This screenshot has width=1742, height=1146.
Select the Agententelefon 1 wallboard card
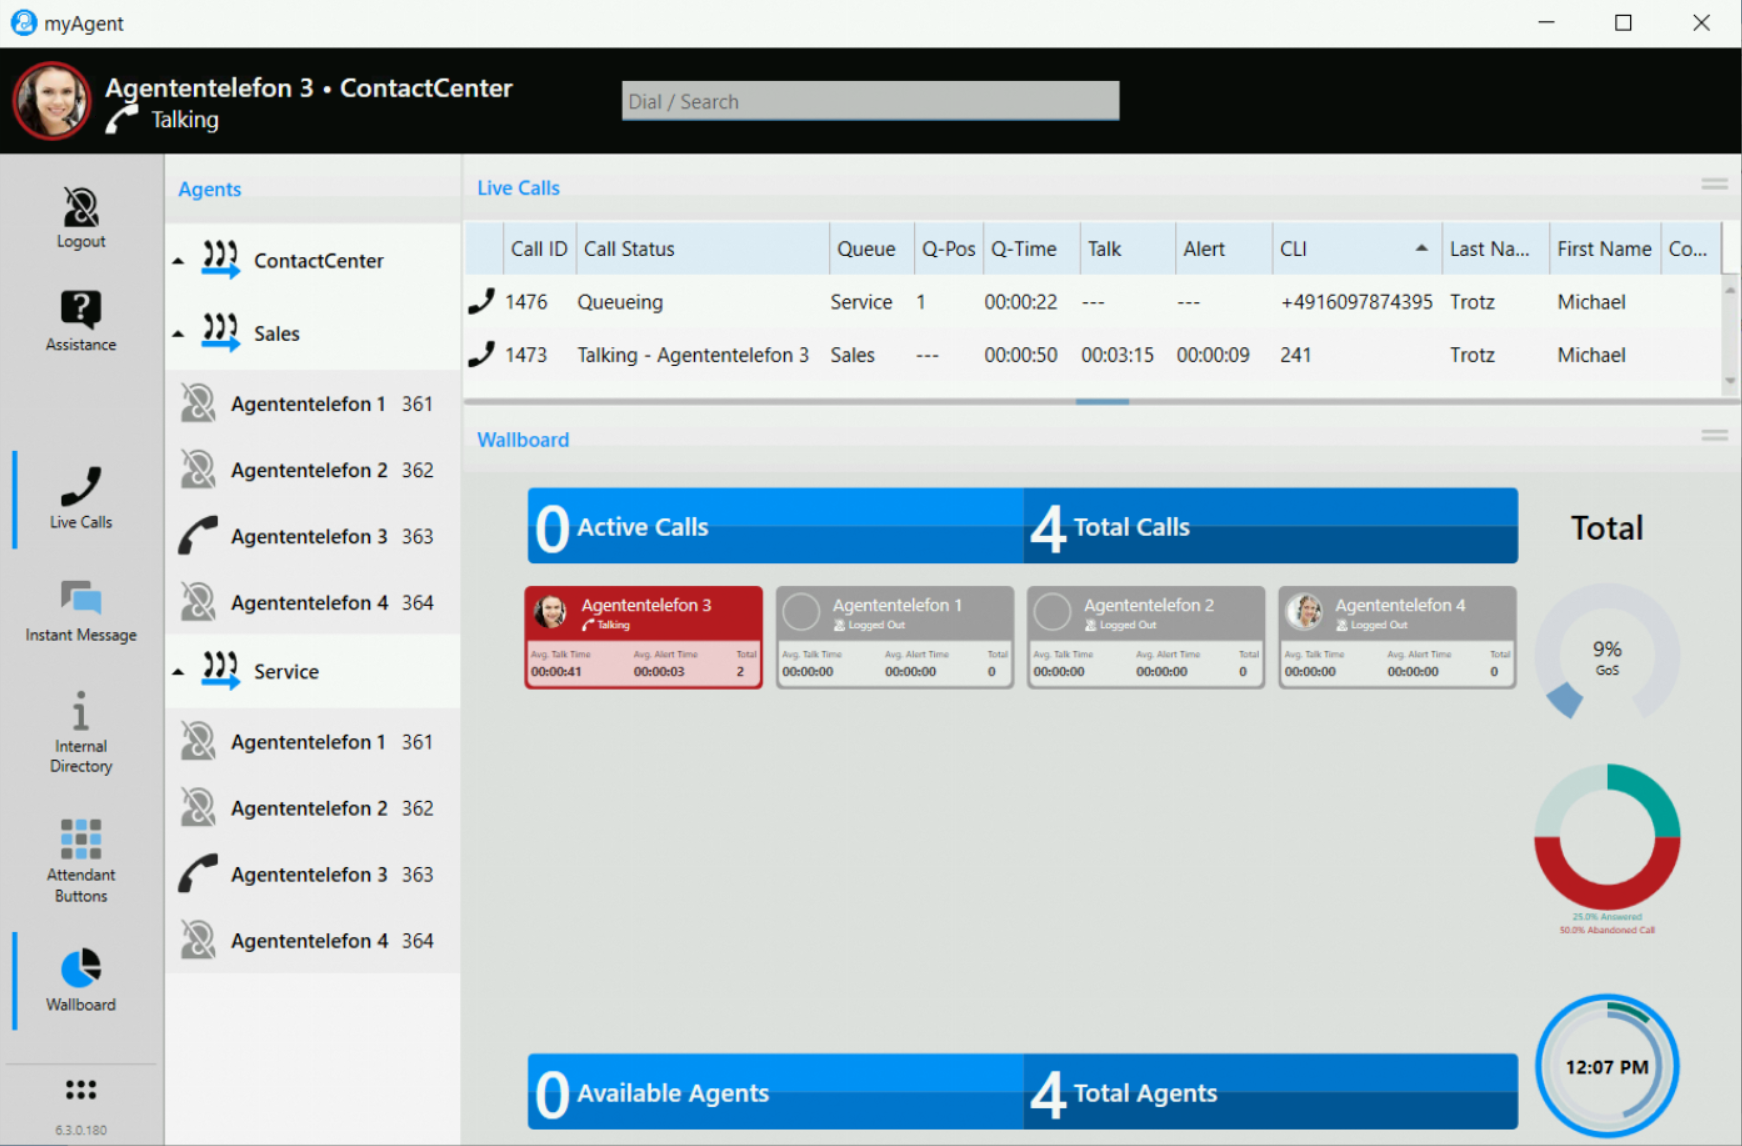(x=895, y=637)
